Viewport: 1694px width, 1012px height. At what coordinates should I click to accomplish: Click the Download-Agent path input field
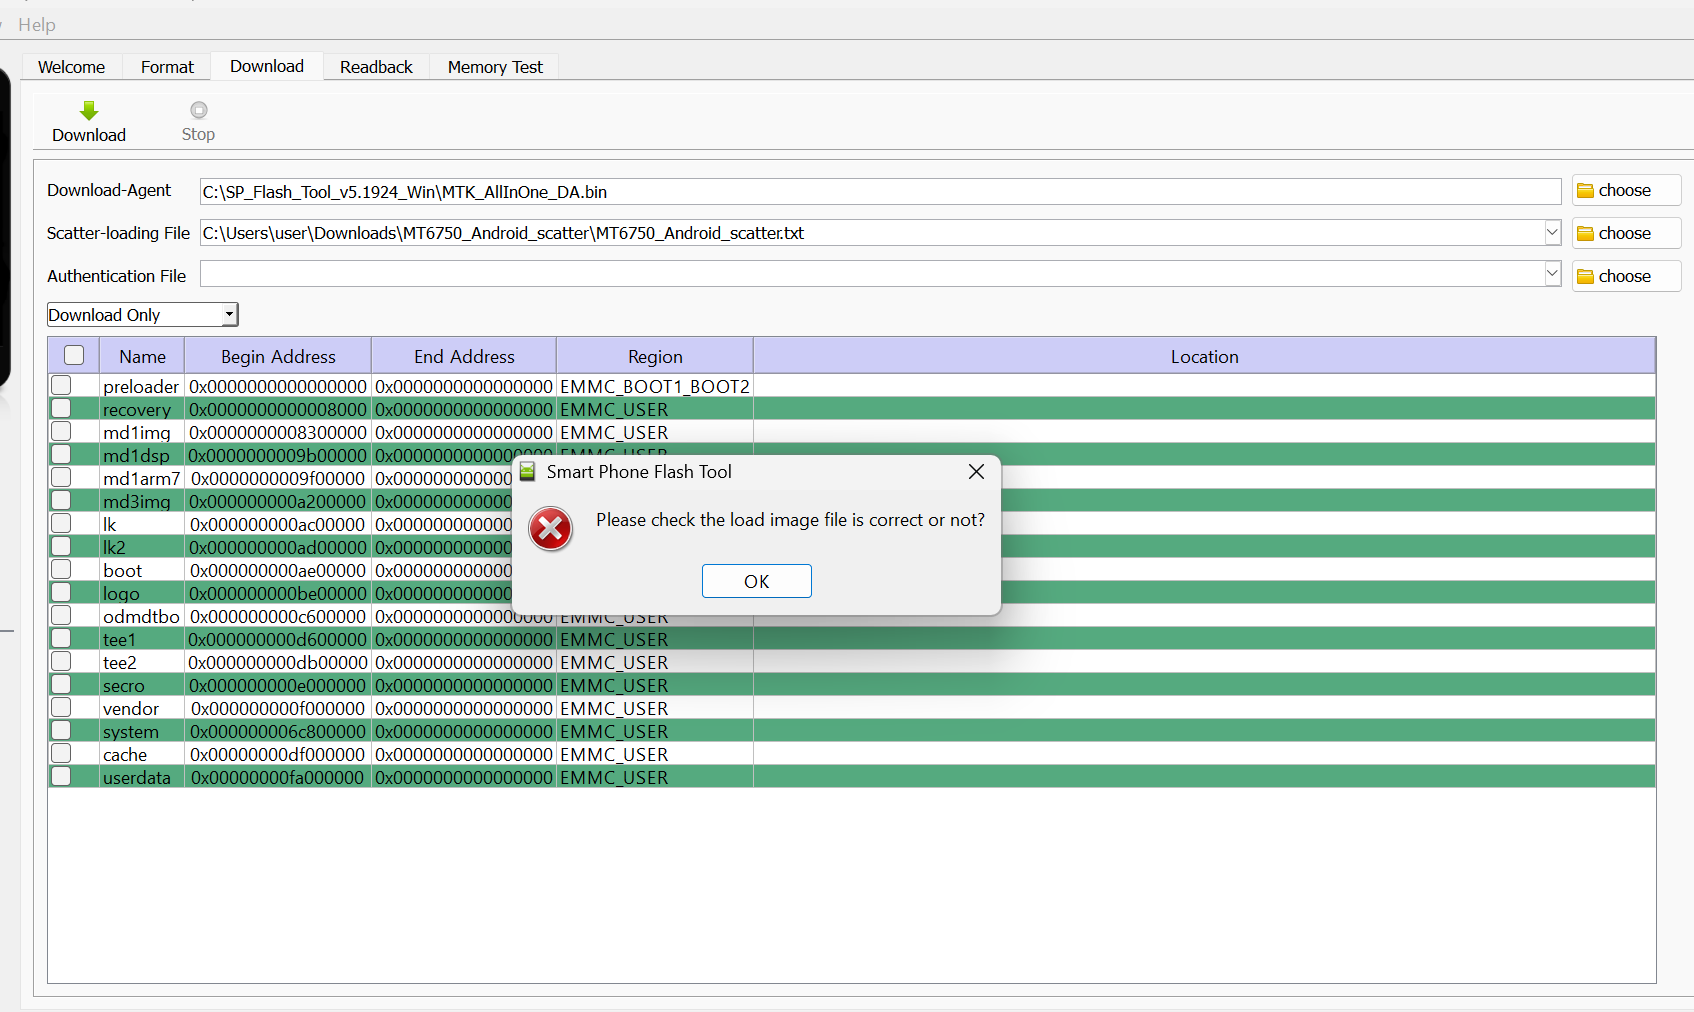coord(880,192)
